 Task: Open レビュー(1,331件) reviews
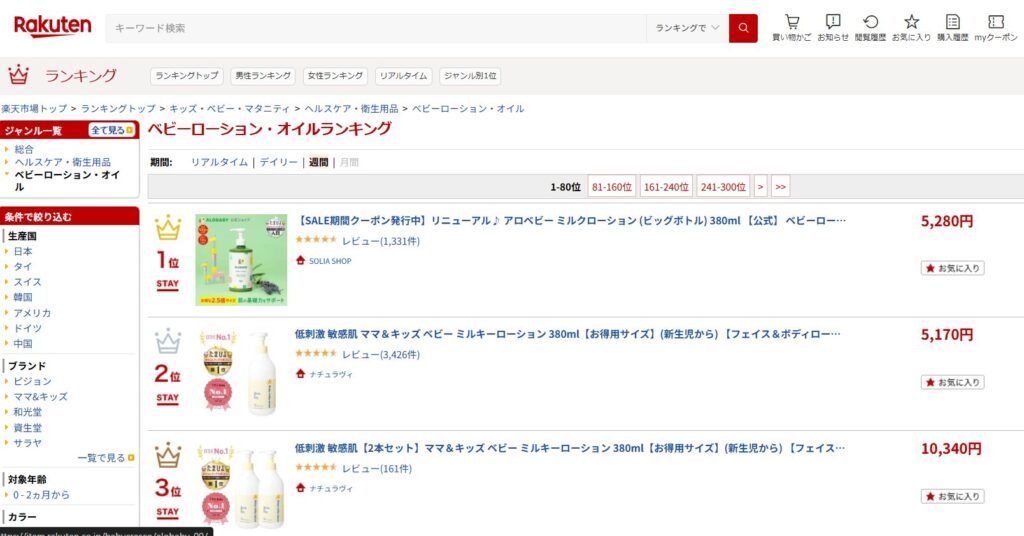pos(381,241)
